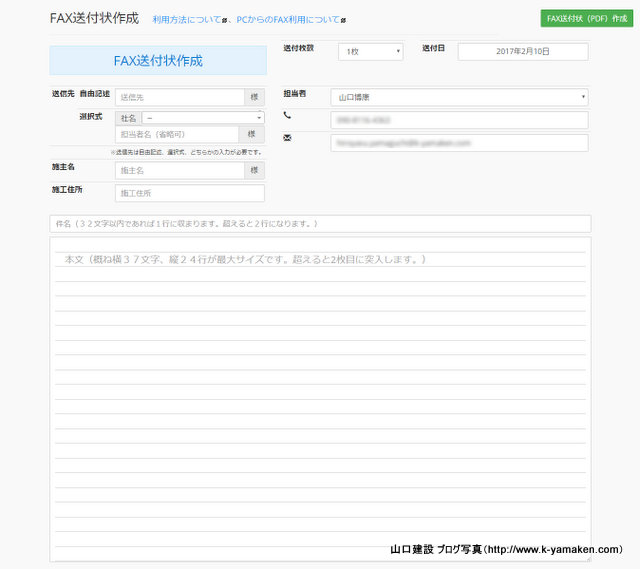Click the blurred email address field
This screenshot has height=569, width=640.
tap(459, 143)
